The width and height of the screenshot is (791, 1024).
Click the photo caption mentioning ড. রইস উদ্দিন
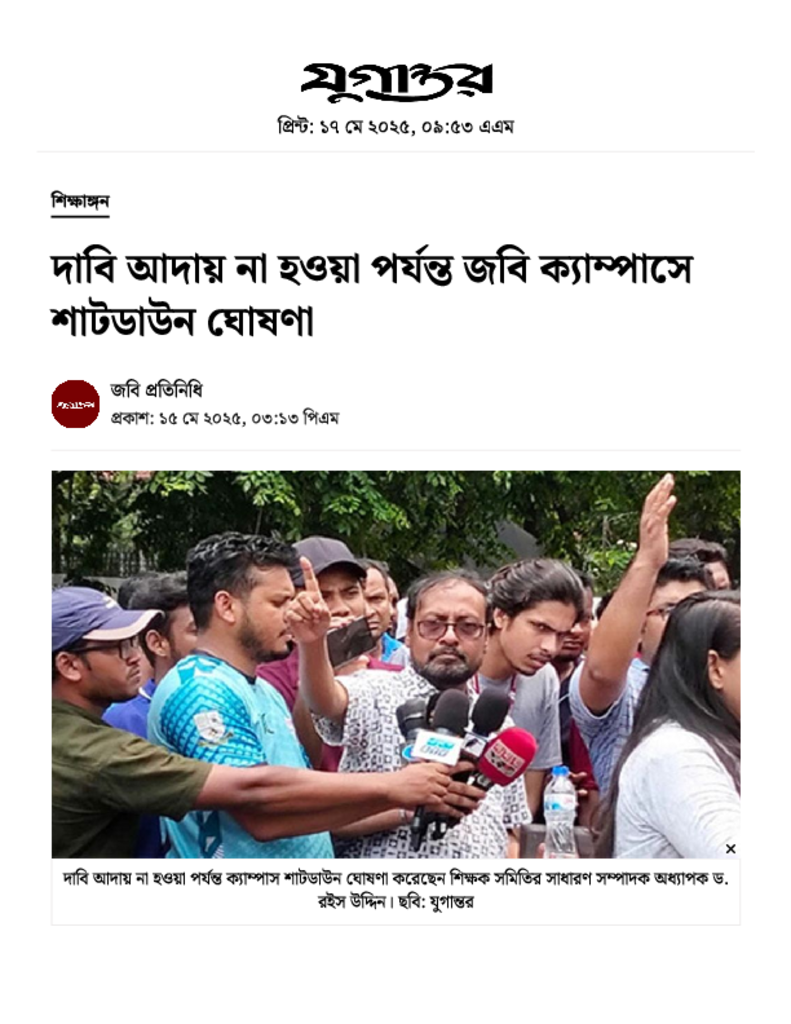click(x=396, y=890)
